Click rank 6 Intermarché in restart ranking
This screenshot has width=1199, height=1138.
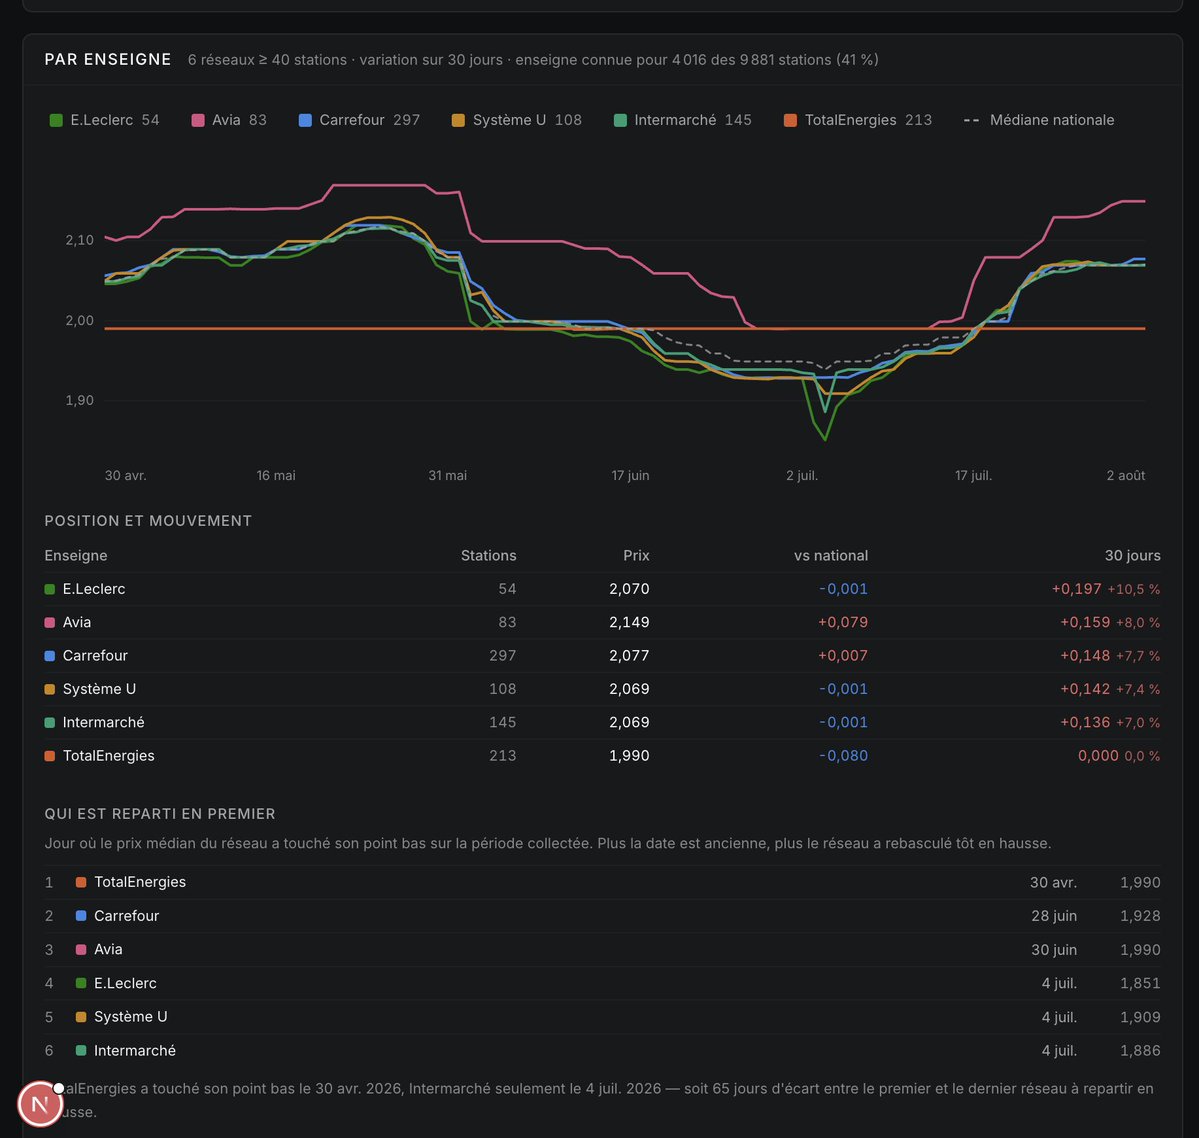click(603, 1051)
